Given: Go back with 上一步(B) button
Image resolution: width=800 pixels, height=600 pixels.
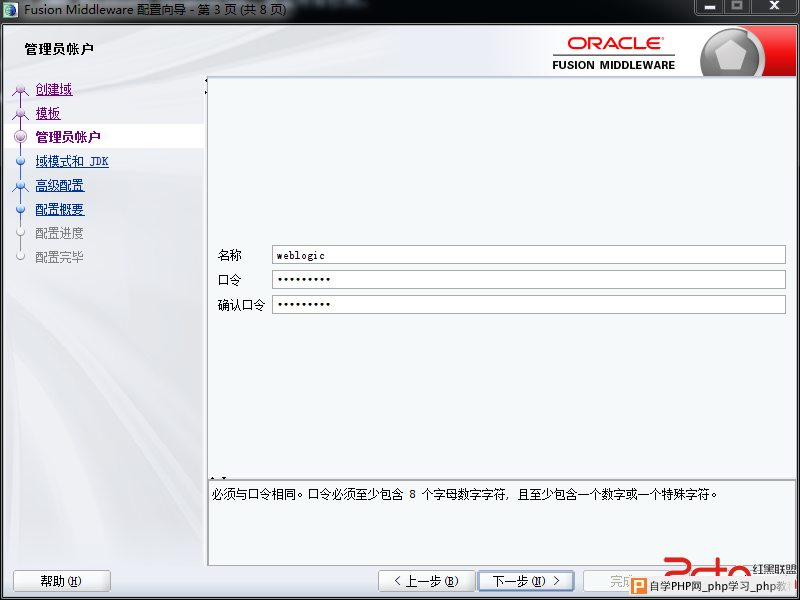Looking at the screenshot, I should 427,581.
